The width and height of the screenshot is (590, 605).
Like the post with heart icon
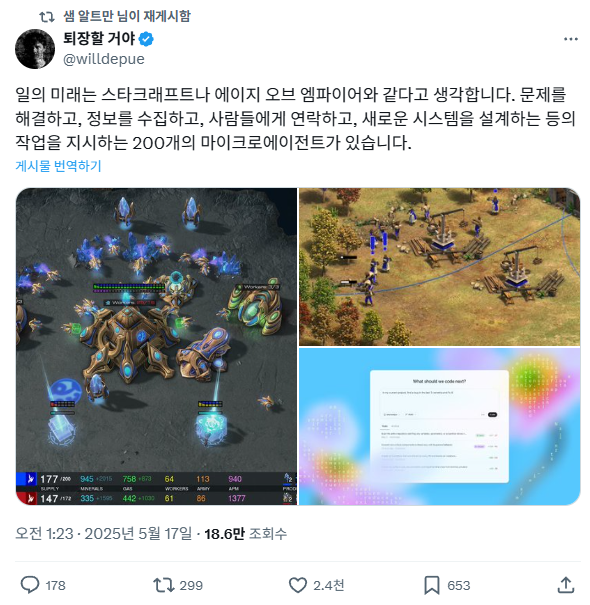(298, 585)
